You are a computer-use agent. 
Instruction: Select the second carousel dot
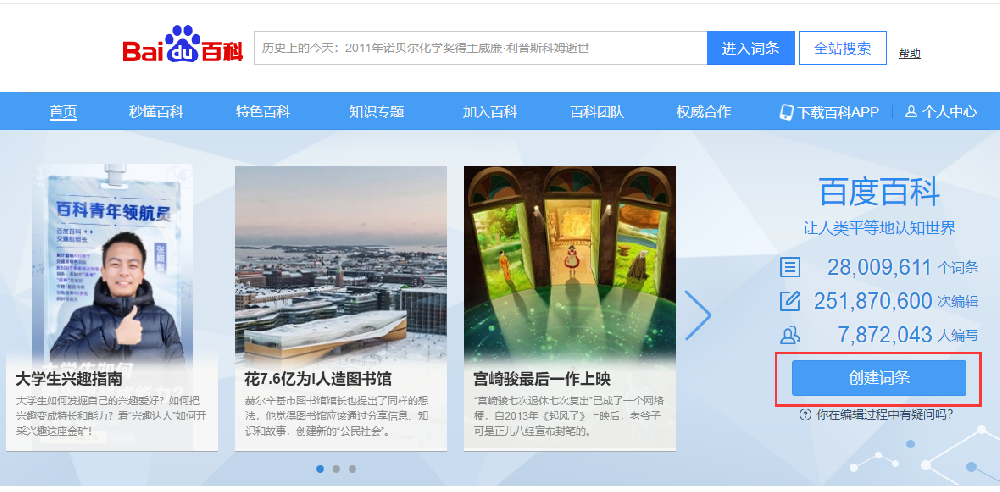tap(336, 469)
